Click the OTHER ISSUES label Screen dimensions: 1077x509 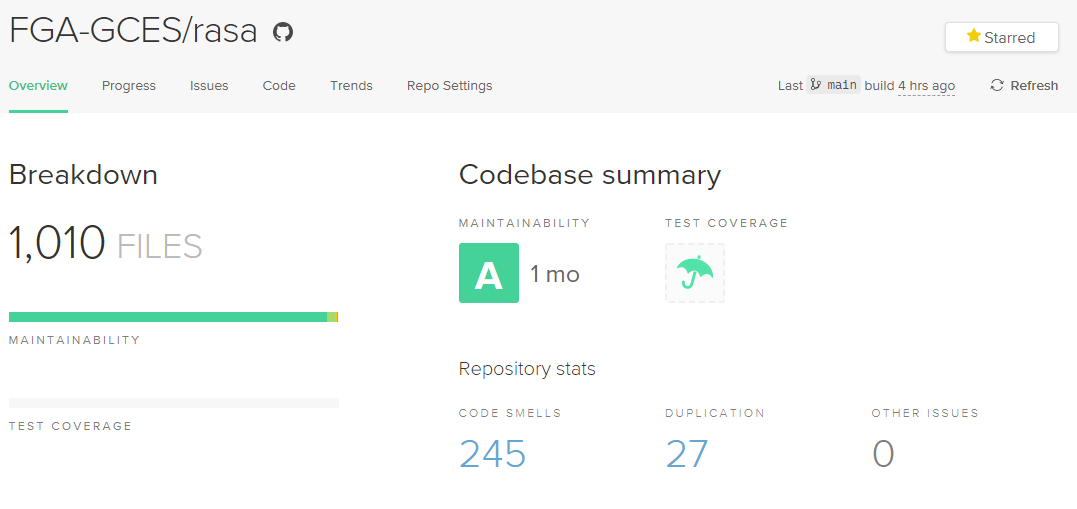pyautogui.click(x=925, y=413)
